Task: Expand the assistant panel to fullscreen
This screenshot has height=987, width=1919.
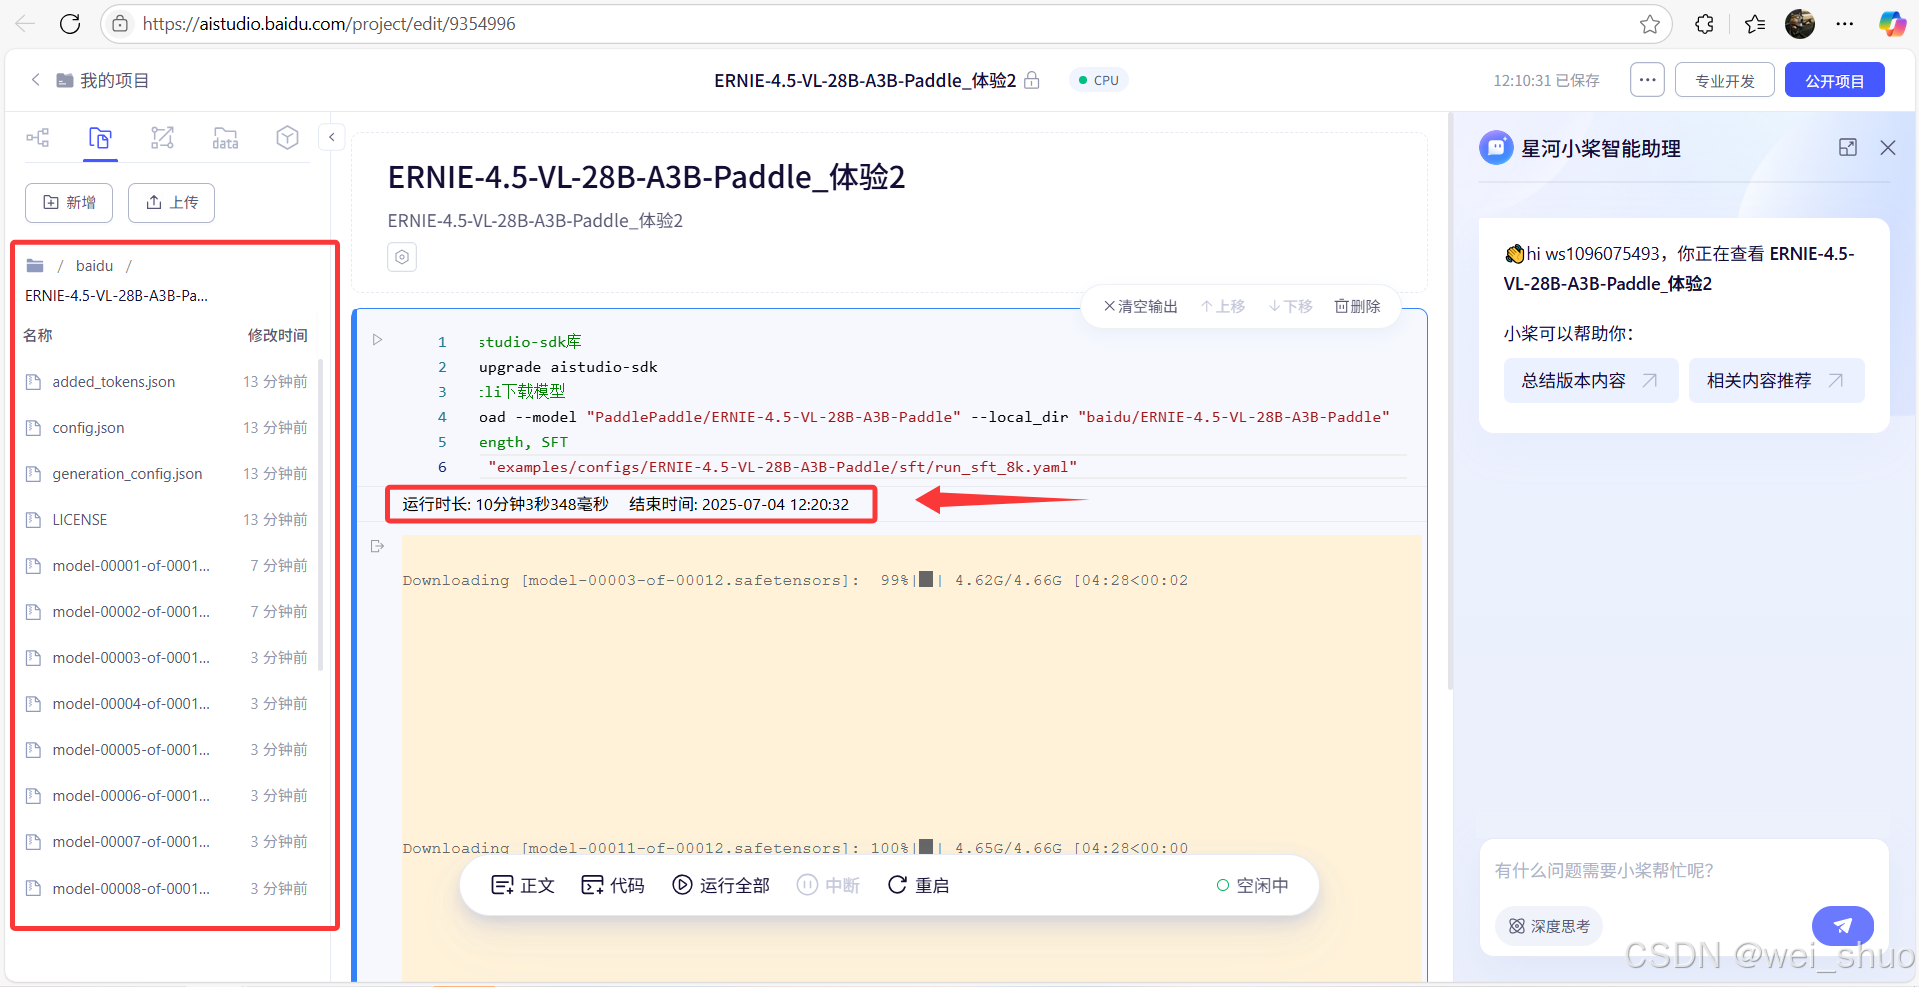Action: tap(1848, 147)
